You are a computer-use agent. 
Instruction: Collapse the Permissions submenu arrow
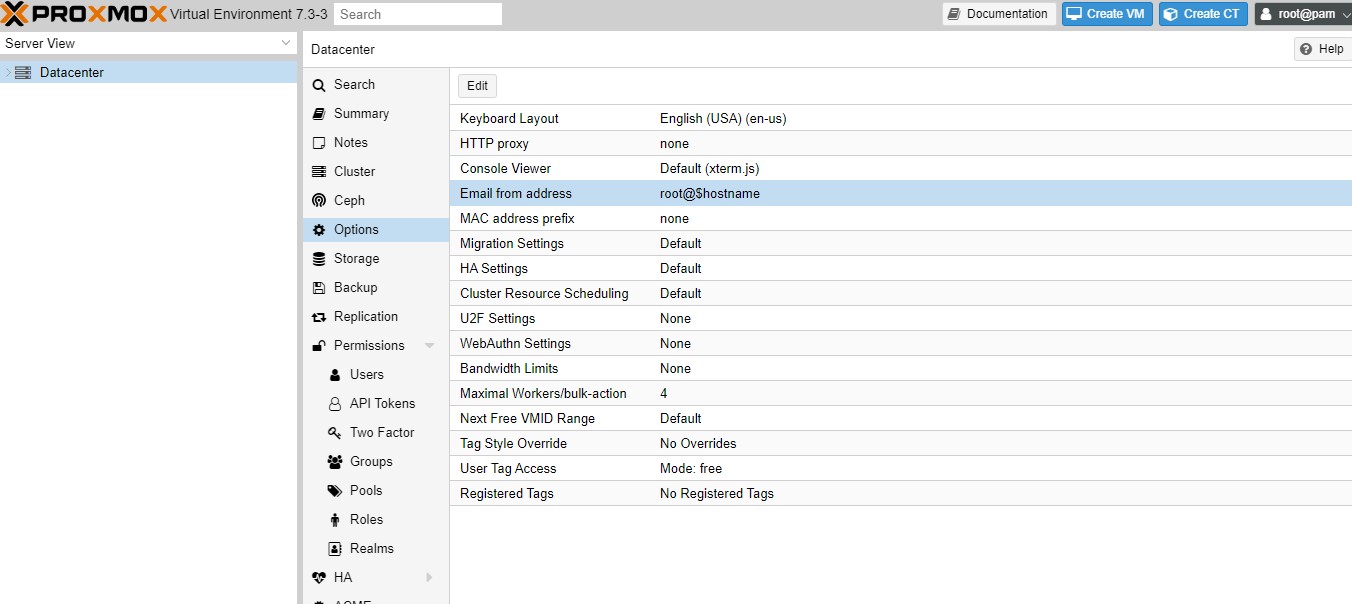pos(430,346)
